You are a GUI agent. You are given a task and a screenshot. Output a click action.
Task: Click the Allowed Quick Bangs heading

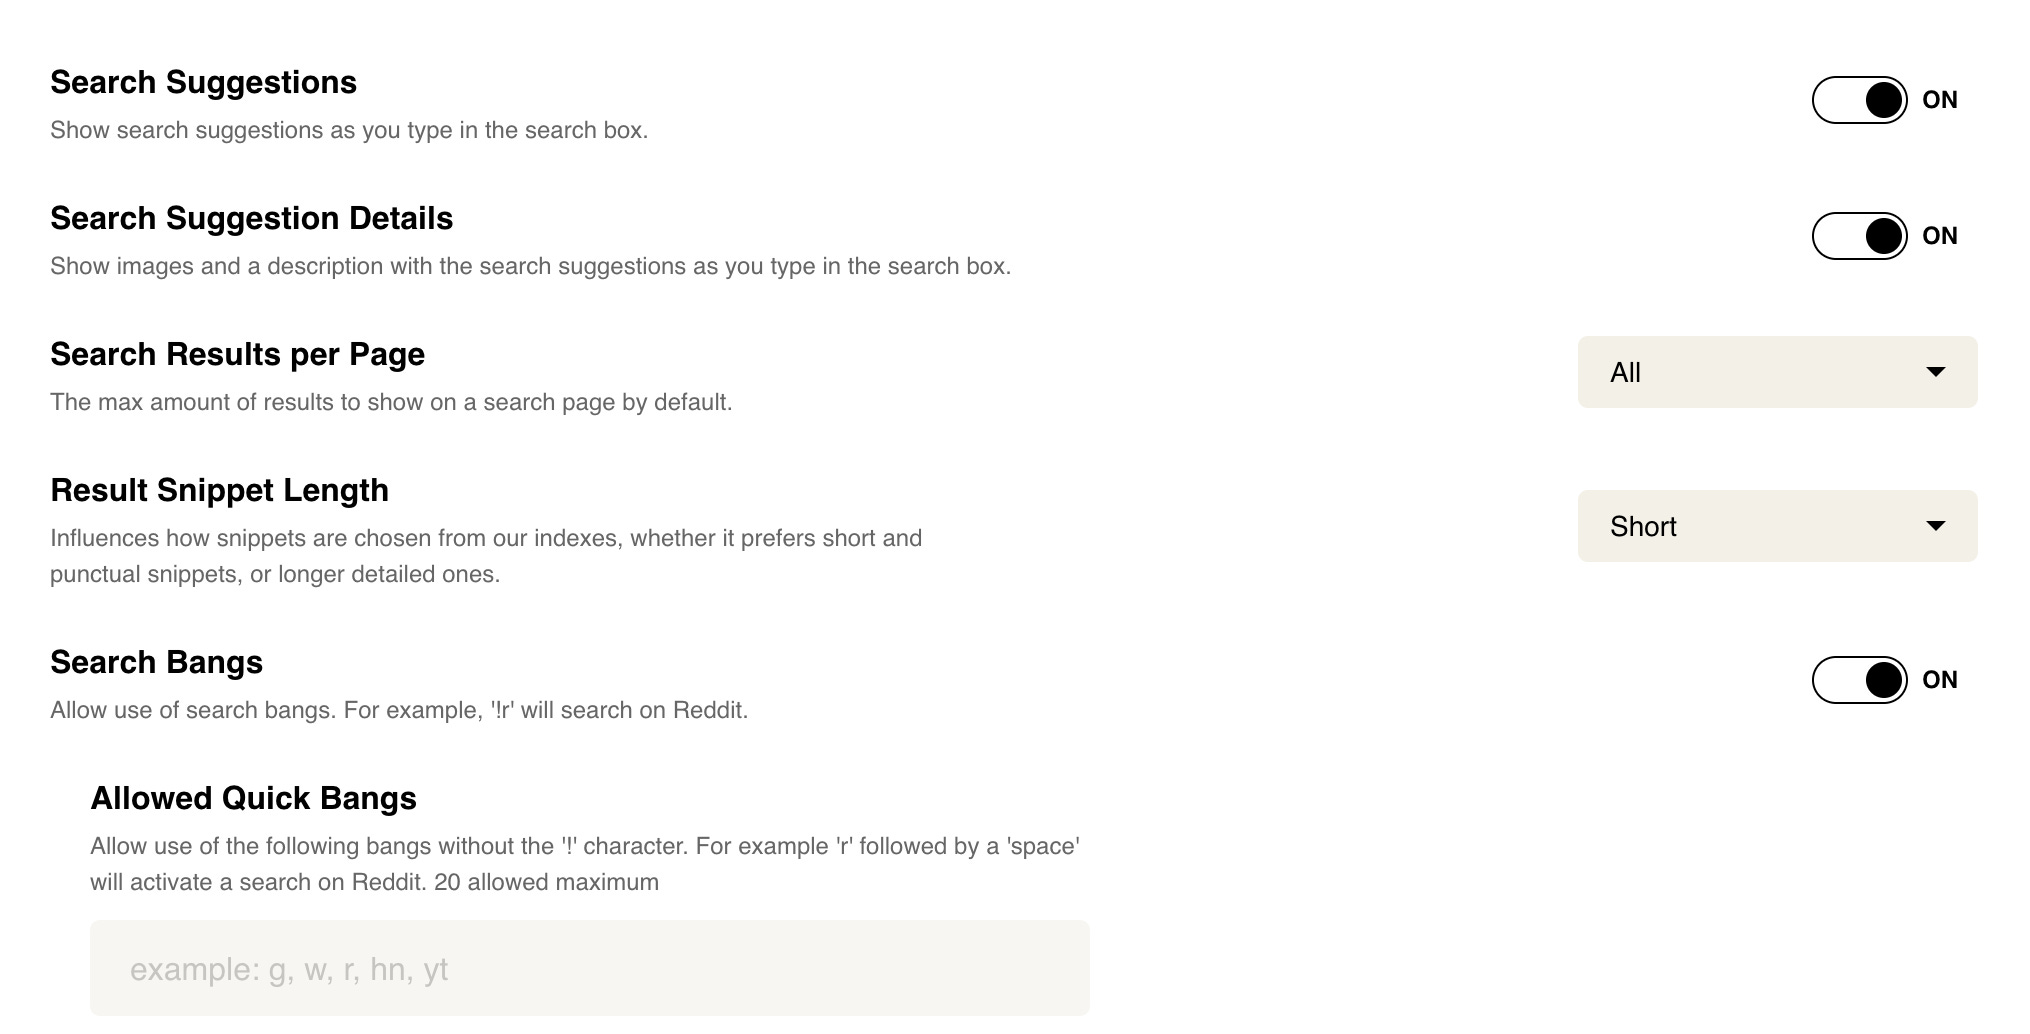[x=253, y=798]
